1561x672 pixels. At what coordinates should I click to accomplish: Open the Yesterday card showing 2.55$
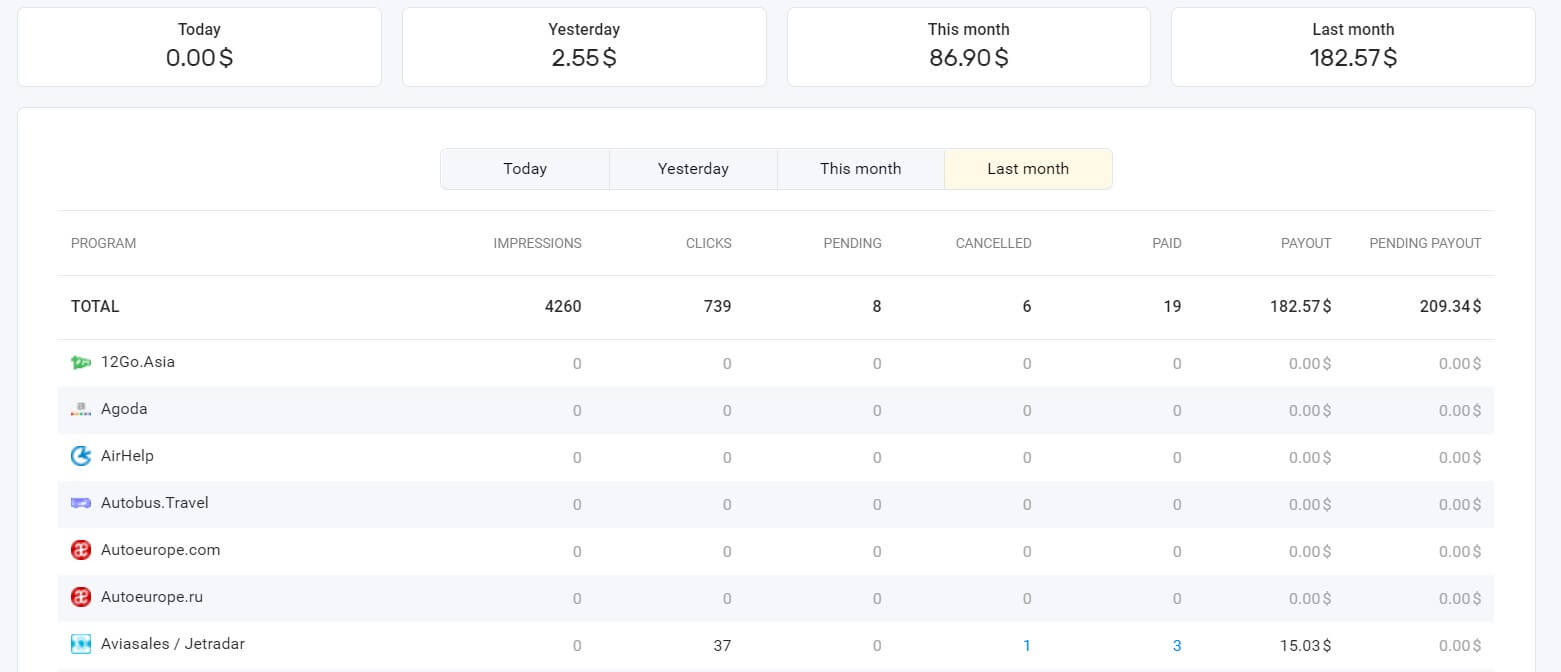[x=583, y=45]
